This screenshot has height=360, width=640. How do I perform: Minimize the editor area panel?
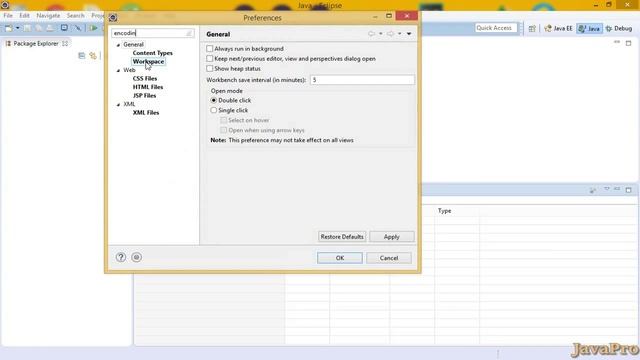(x=617, y=42)
